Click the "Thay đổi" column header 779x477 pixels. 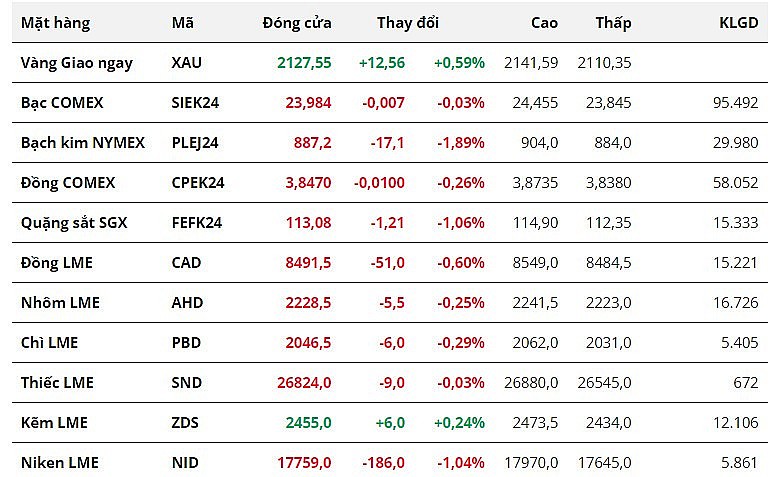pyautogui.click(x=408, y=22)
